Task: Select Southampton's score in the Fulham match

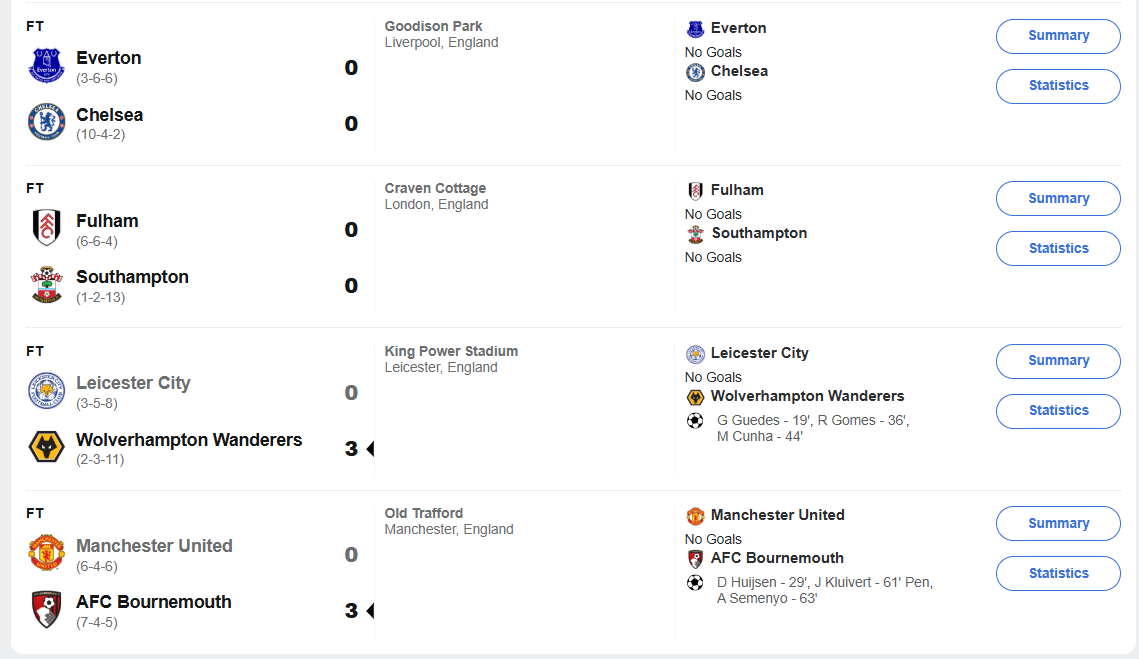Action: (351, 286)
